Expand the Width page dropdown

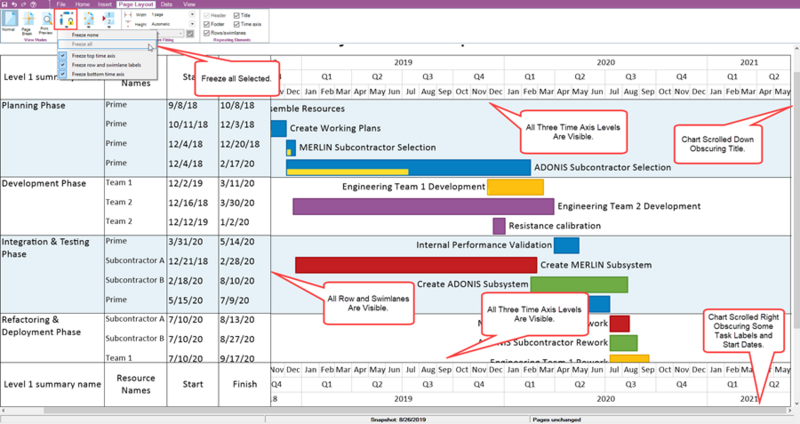click(192, 15)
